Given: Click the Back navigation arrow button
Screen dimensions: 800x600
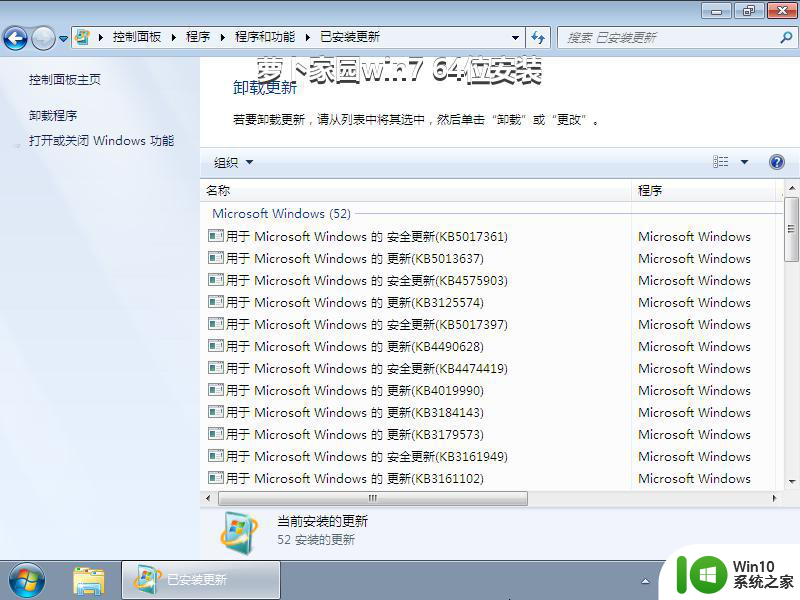Looking at the screenshot, I should pos(16,38).
